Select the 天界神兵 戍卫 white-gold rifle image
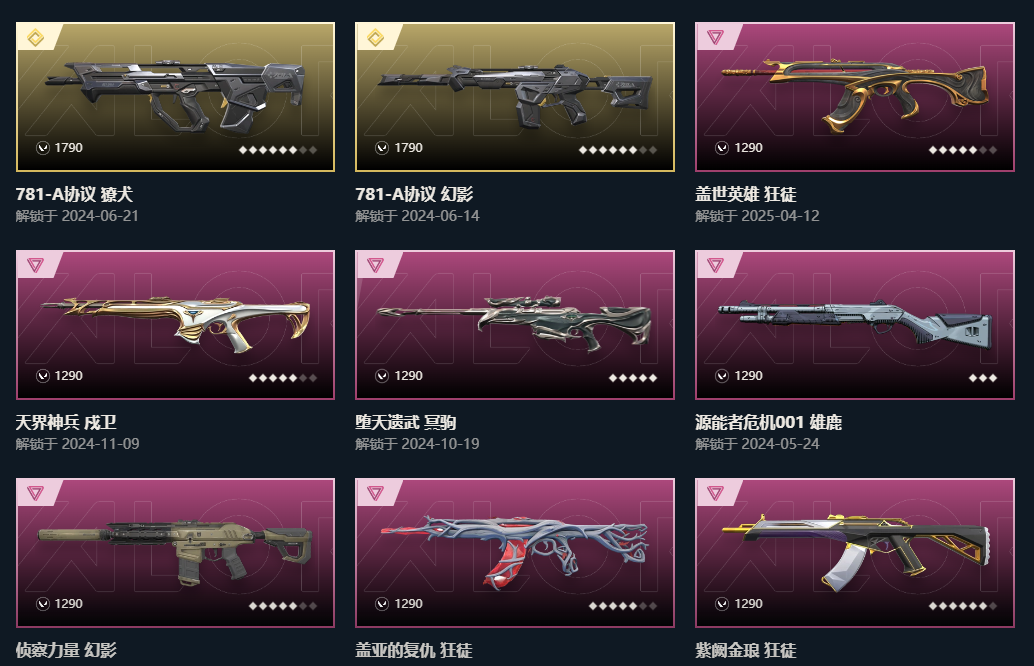Image resolution: width=1034 pixels, height=666 pixels. tap(175, 324)
